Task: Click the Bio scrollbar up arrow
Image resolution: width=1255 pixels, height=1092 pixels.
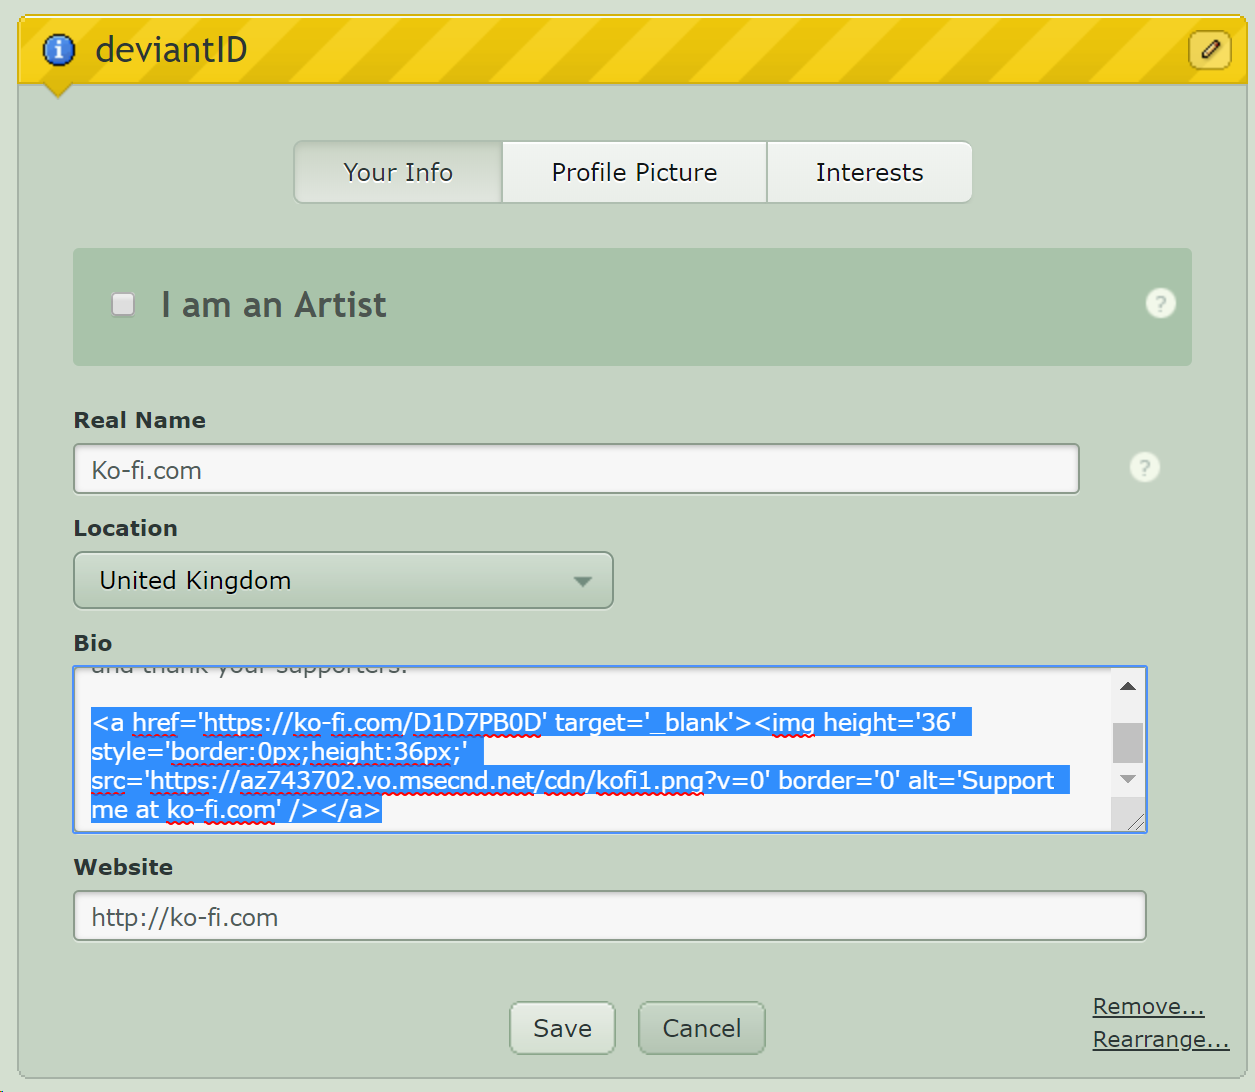Action: [x=1128, y=686]
